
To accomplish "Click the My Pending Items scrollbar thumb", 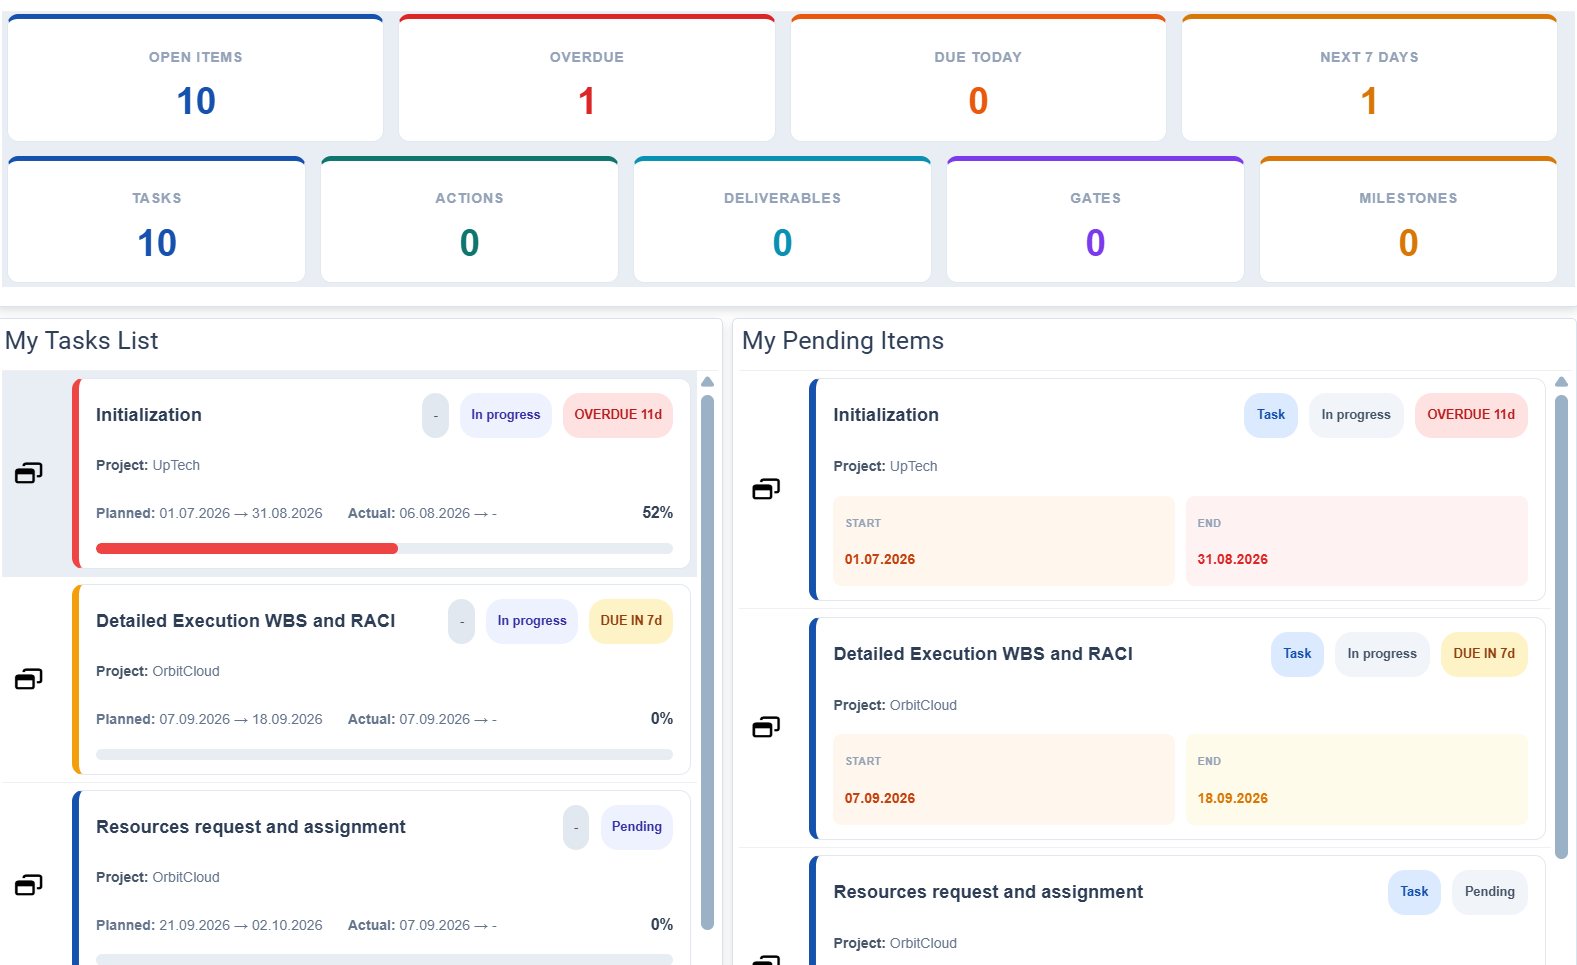I will (x=1562, y=627).
